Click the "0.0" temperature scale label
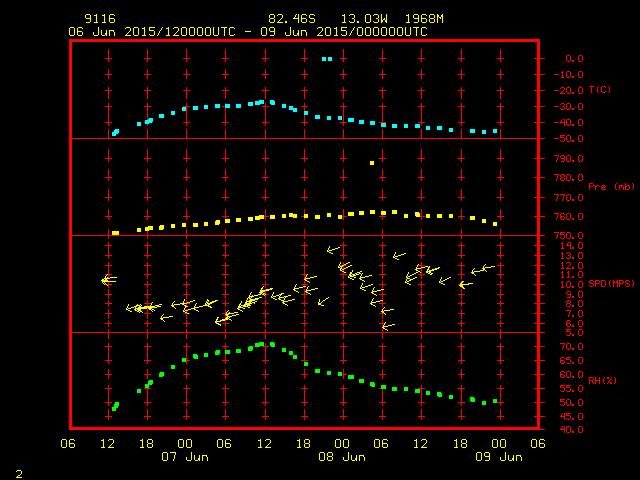This screenshot has height=480, width=640. pos(574,59)
